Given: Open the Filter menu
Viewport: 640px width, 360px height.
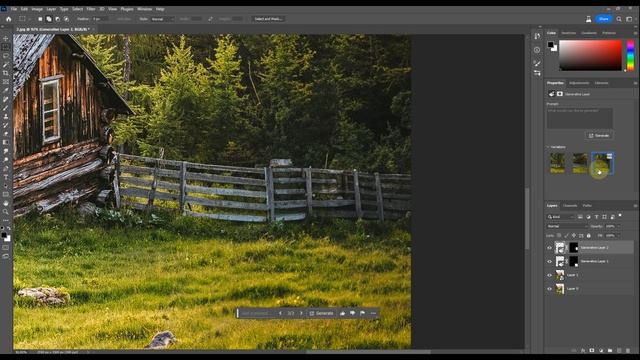Looking at the screenshot, I should (x=91, y=9).
